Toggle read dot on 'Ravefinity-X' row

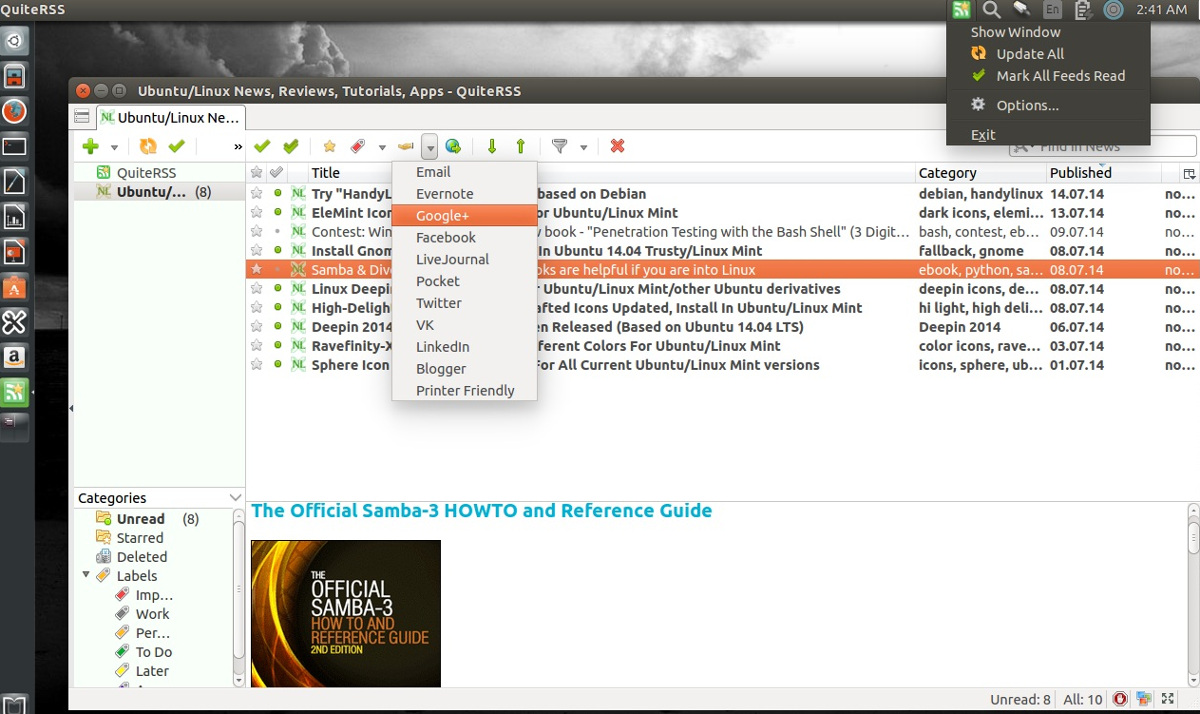click(278, 346)
